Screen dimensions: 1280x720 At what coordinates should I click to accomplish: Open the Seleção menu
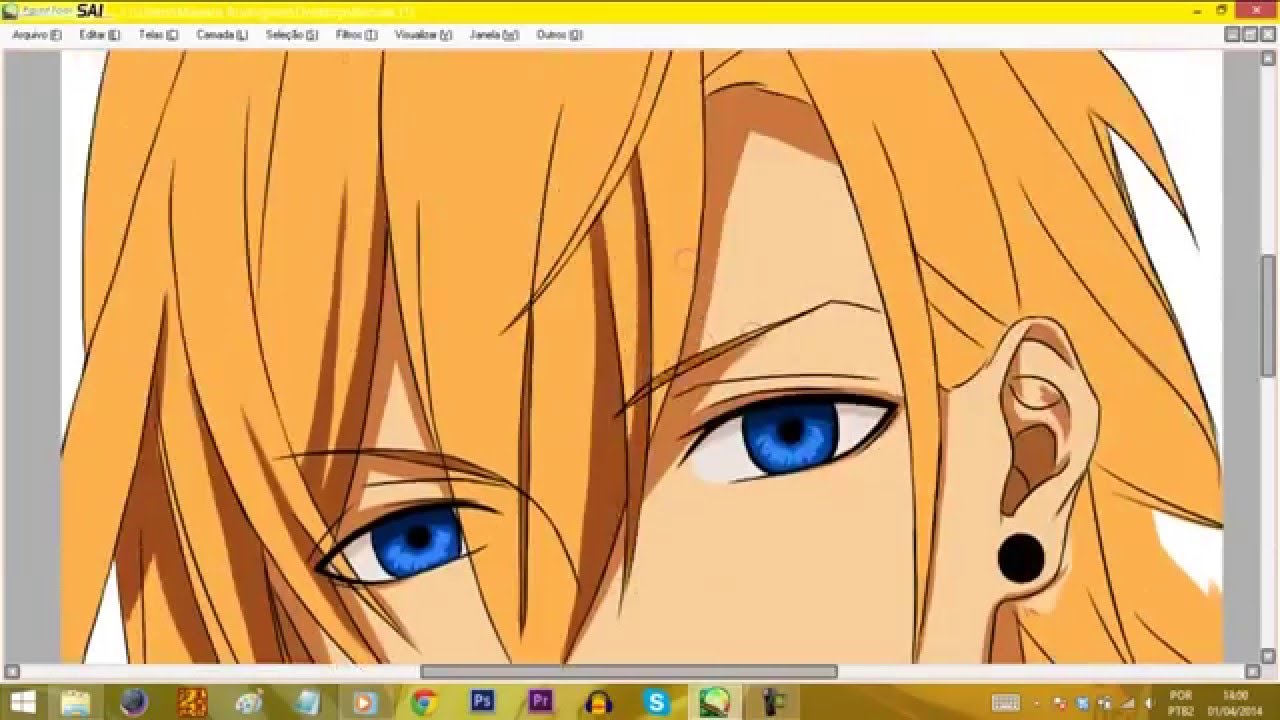(x=292, y=35)
